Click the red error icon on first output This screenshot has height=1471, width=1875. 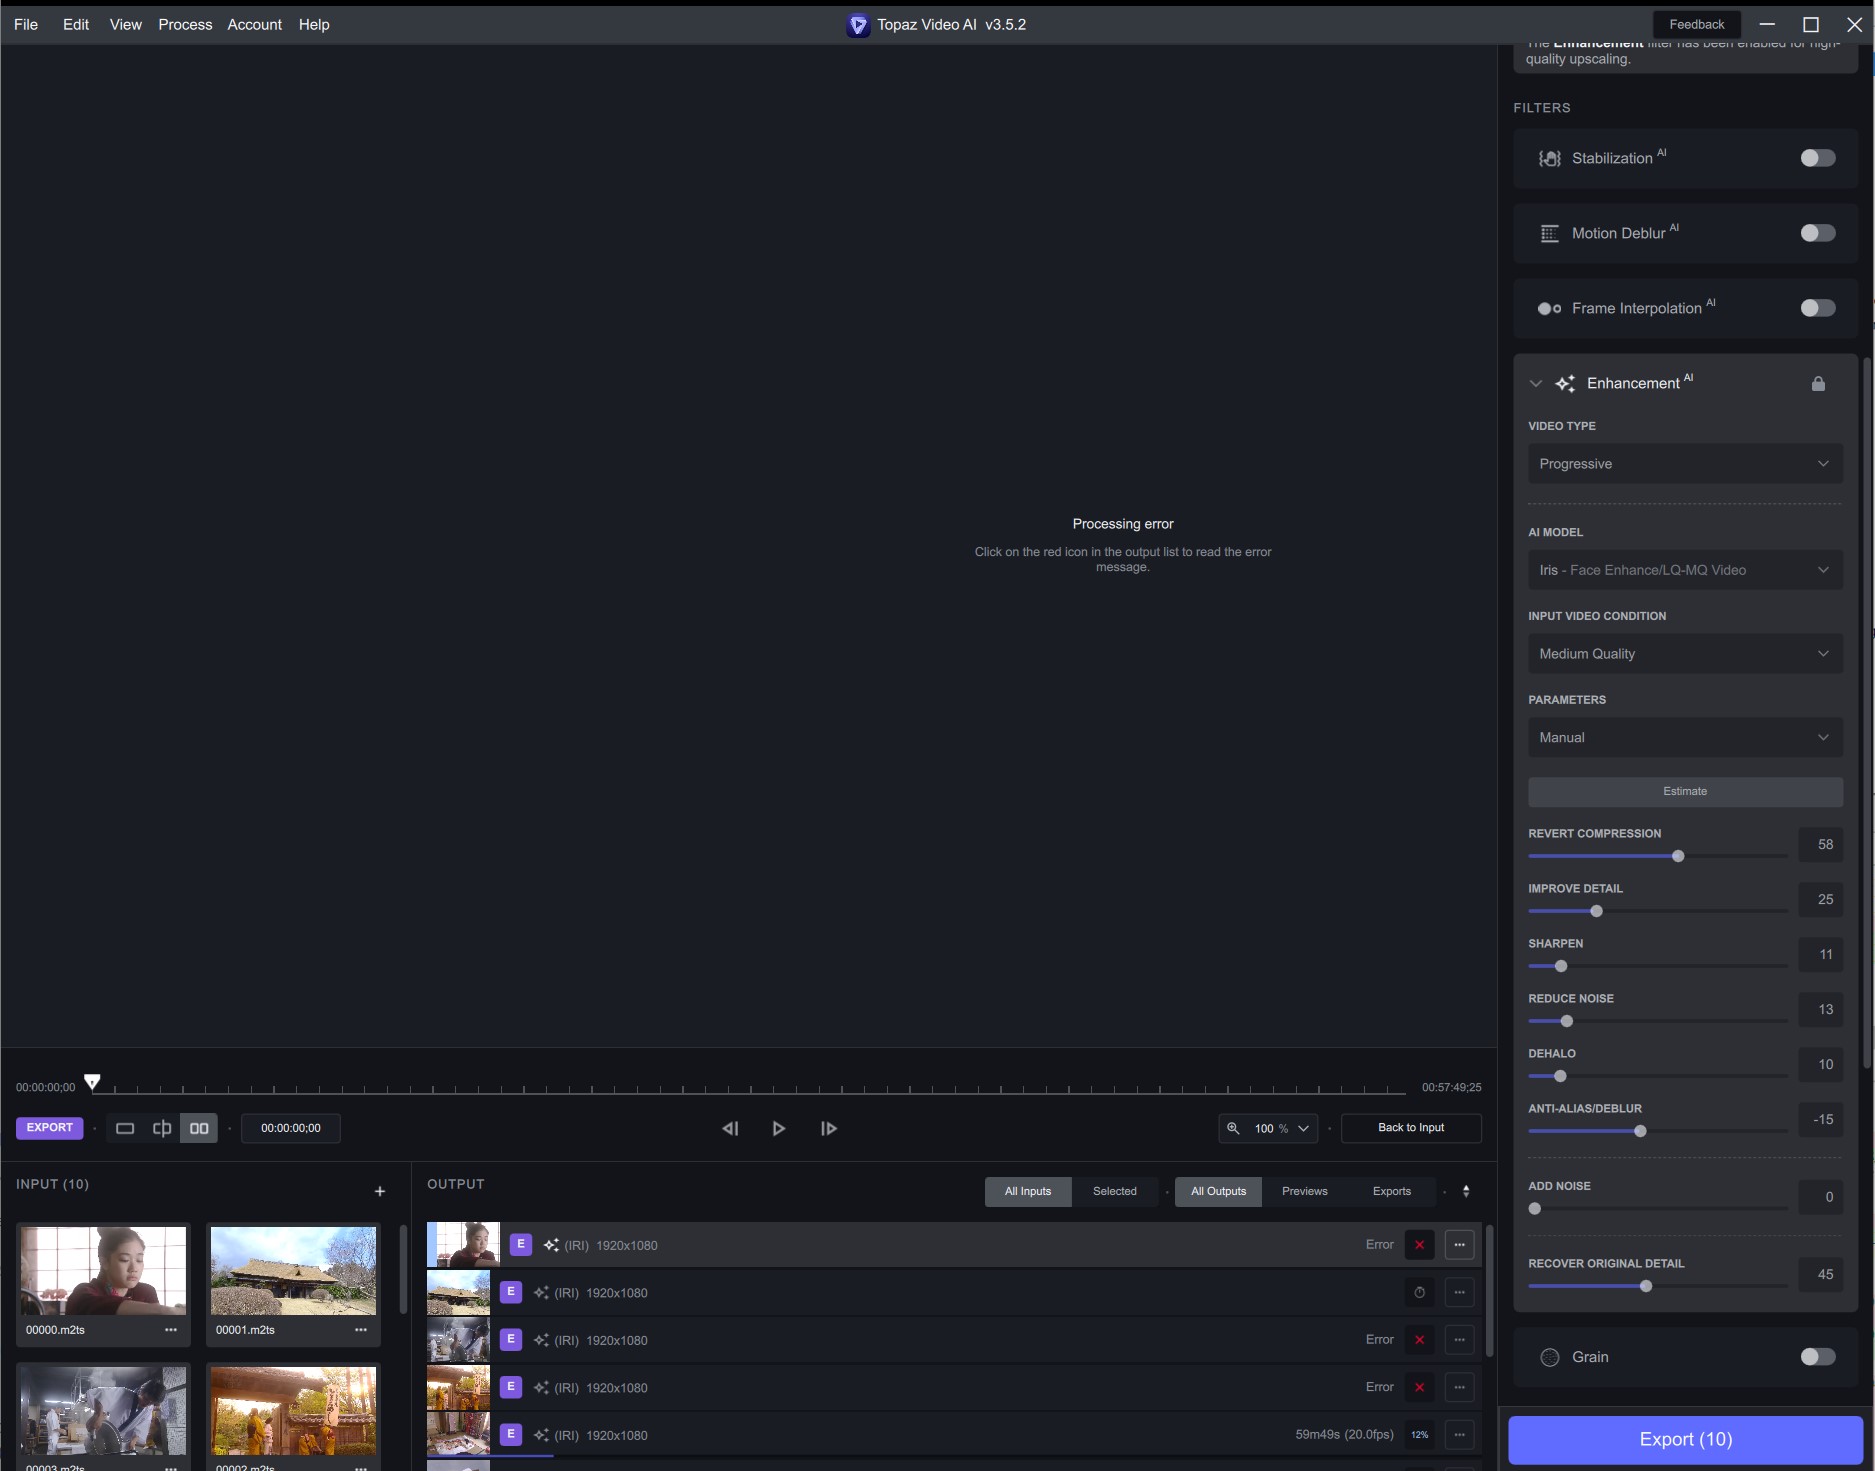pos(1419,1245)
